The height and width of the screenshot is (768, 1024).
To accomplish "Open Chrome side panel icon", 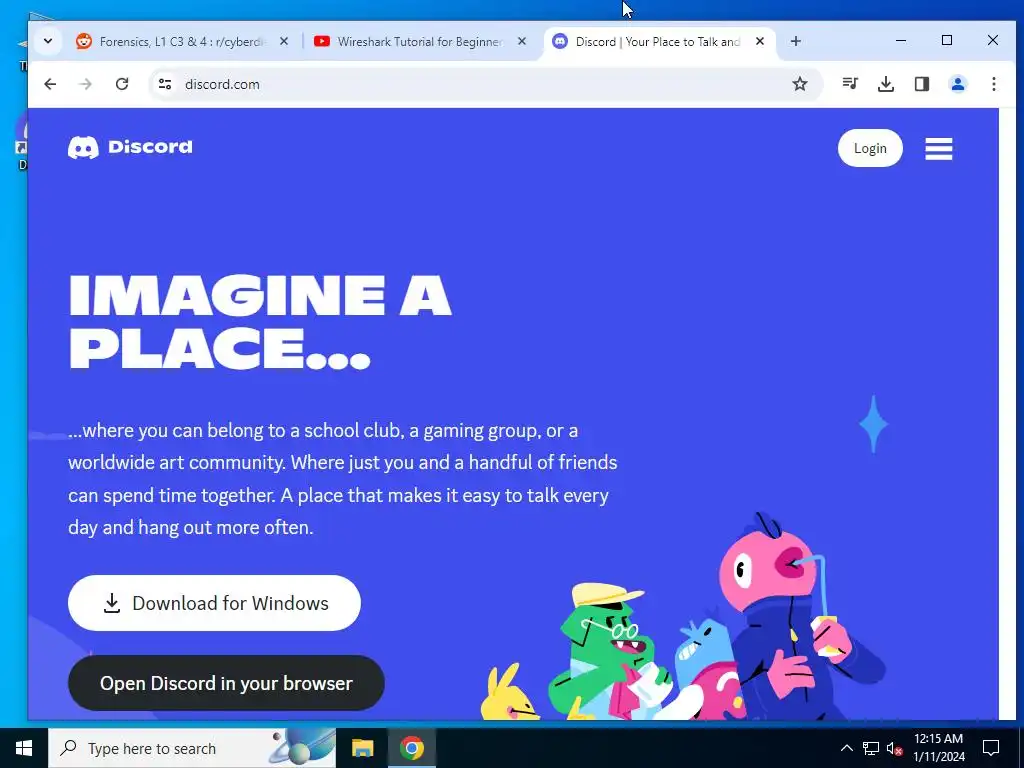I will click(921, 84).
